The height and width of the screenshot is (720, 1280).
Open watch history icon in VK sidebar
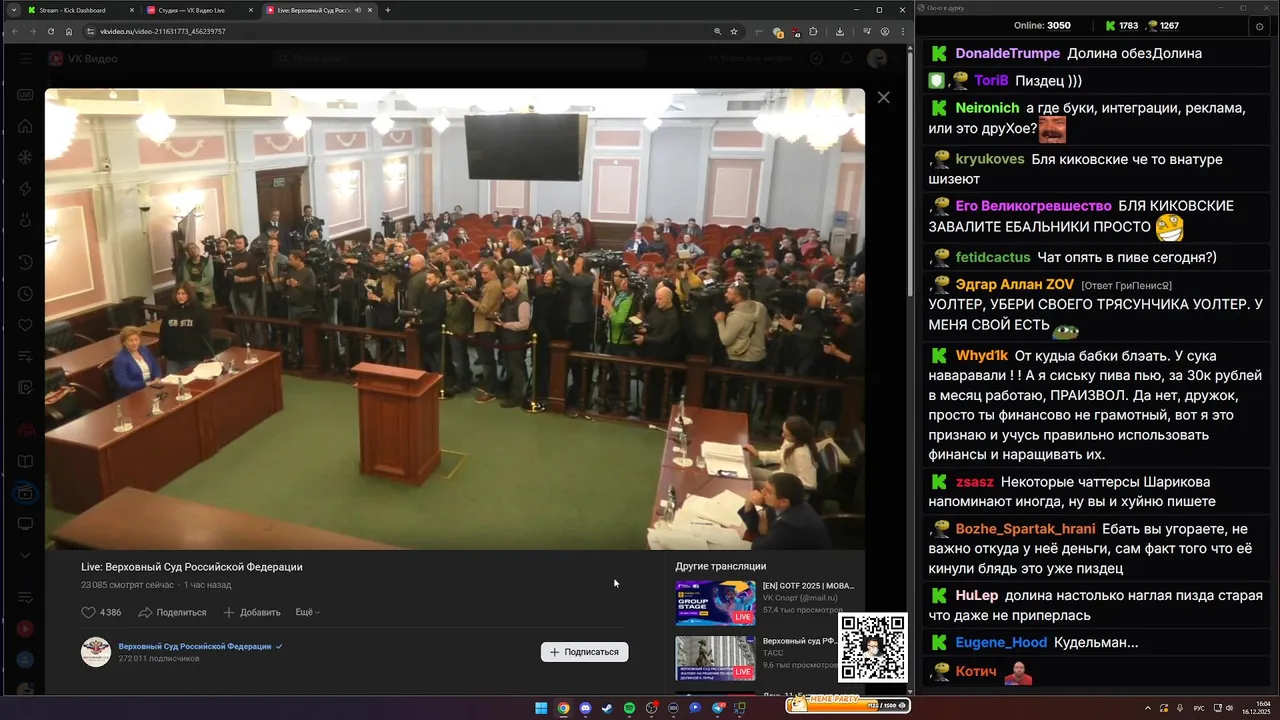click(x=25, y=262)
